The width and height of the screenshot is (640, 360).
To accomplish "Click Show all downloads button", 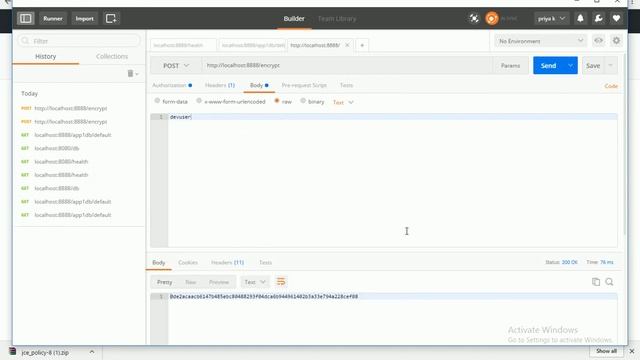I will pyautogui.click(x=606, y=351).
